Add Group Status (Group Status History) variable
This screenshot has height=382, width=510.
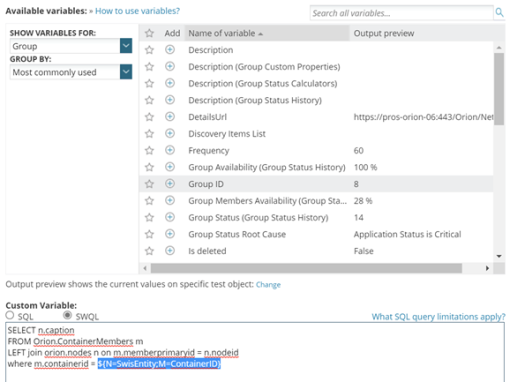[170, 217]
